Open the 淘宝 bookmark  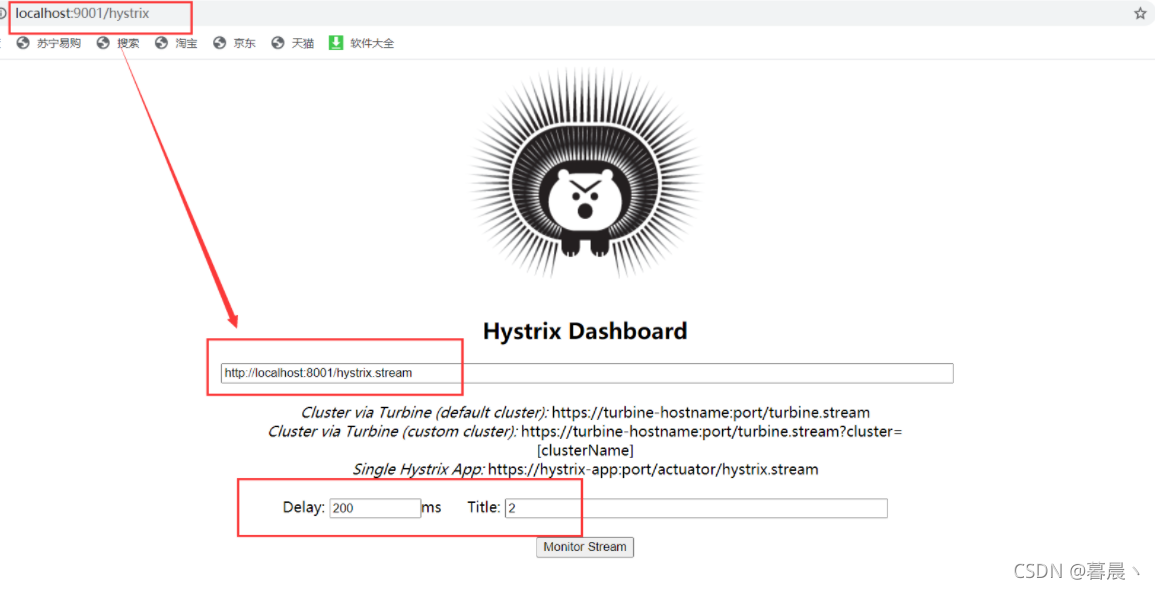[x=176, y=43]
